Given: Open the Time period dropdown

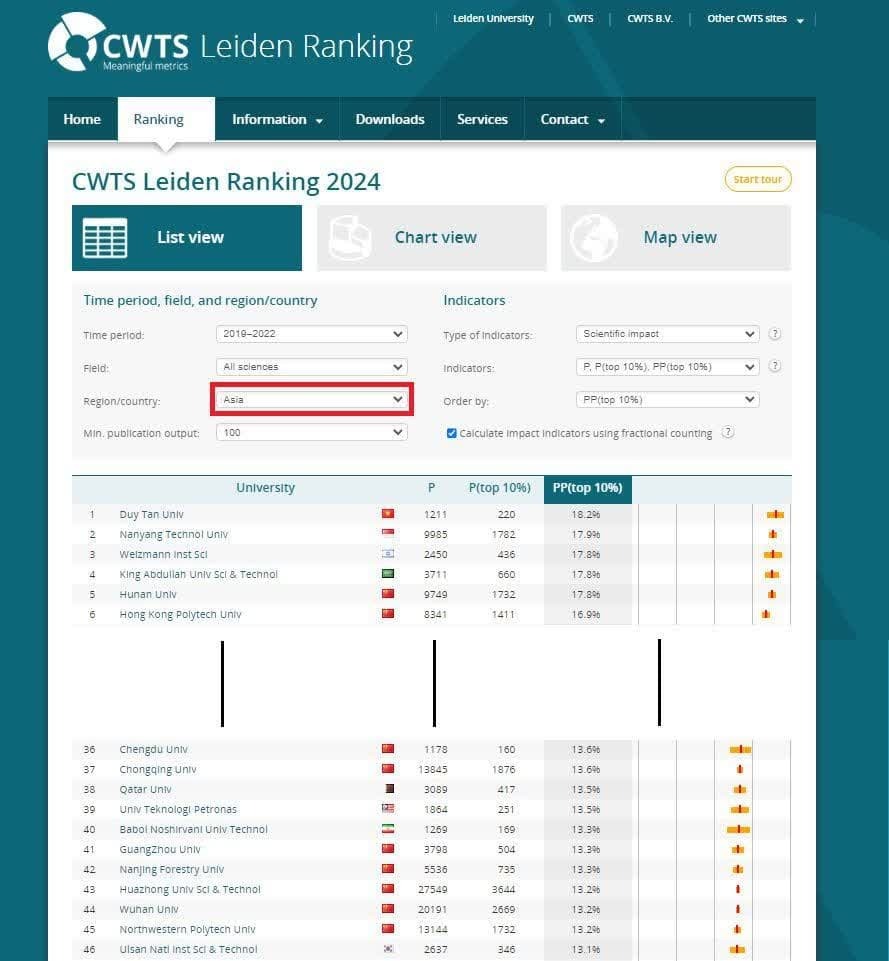Looking at the screenshot, I should pos(312,334).
